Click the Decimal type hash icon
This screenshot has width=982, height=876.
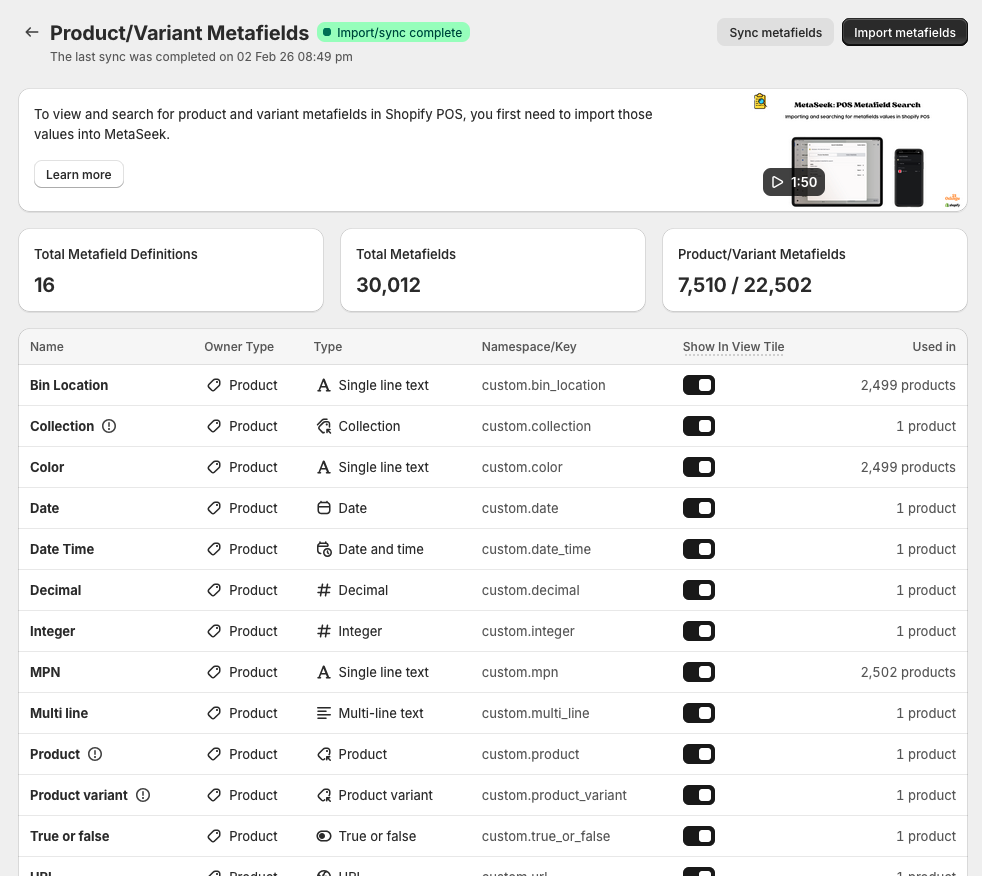[x=323, y=590]
